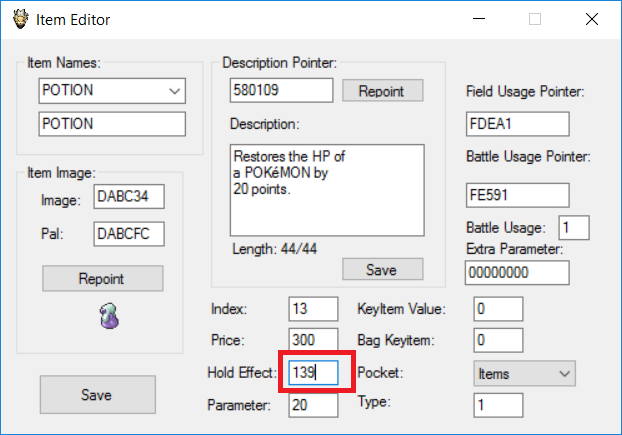Viewport: 622px width, 435px height.
Task: Click the 'Length: 44/44' text
Action: pos(275,249)
